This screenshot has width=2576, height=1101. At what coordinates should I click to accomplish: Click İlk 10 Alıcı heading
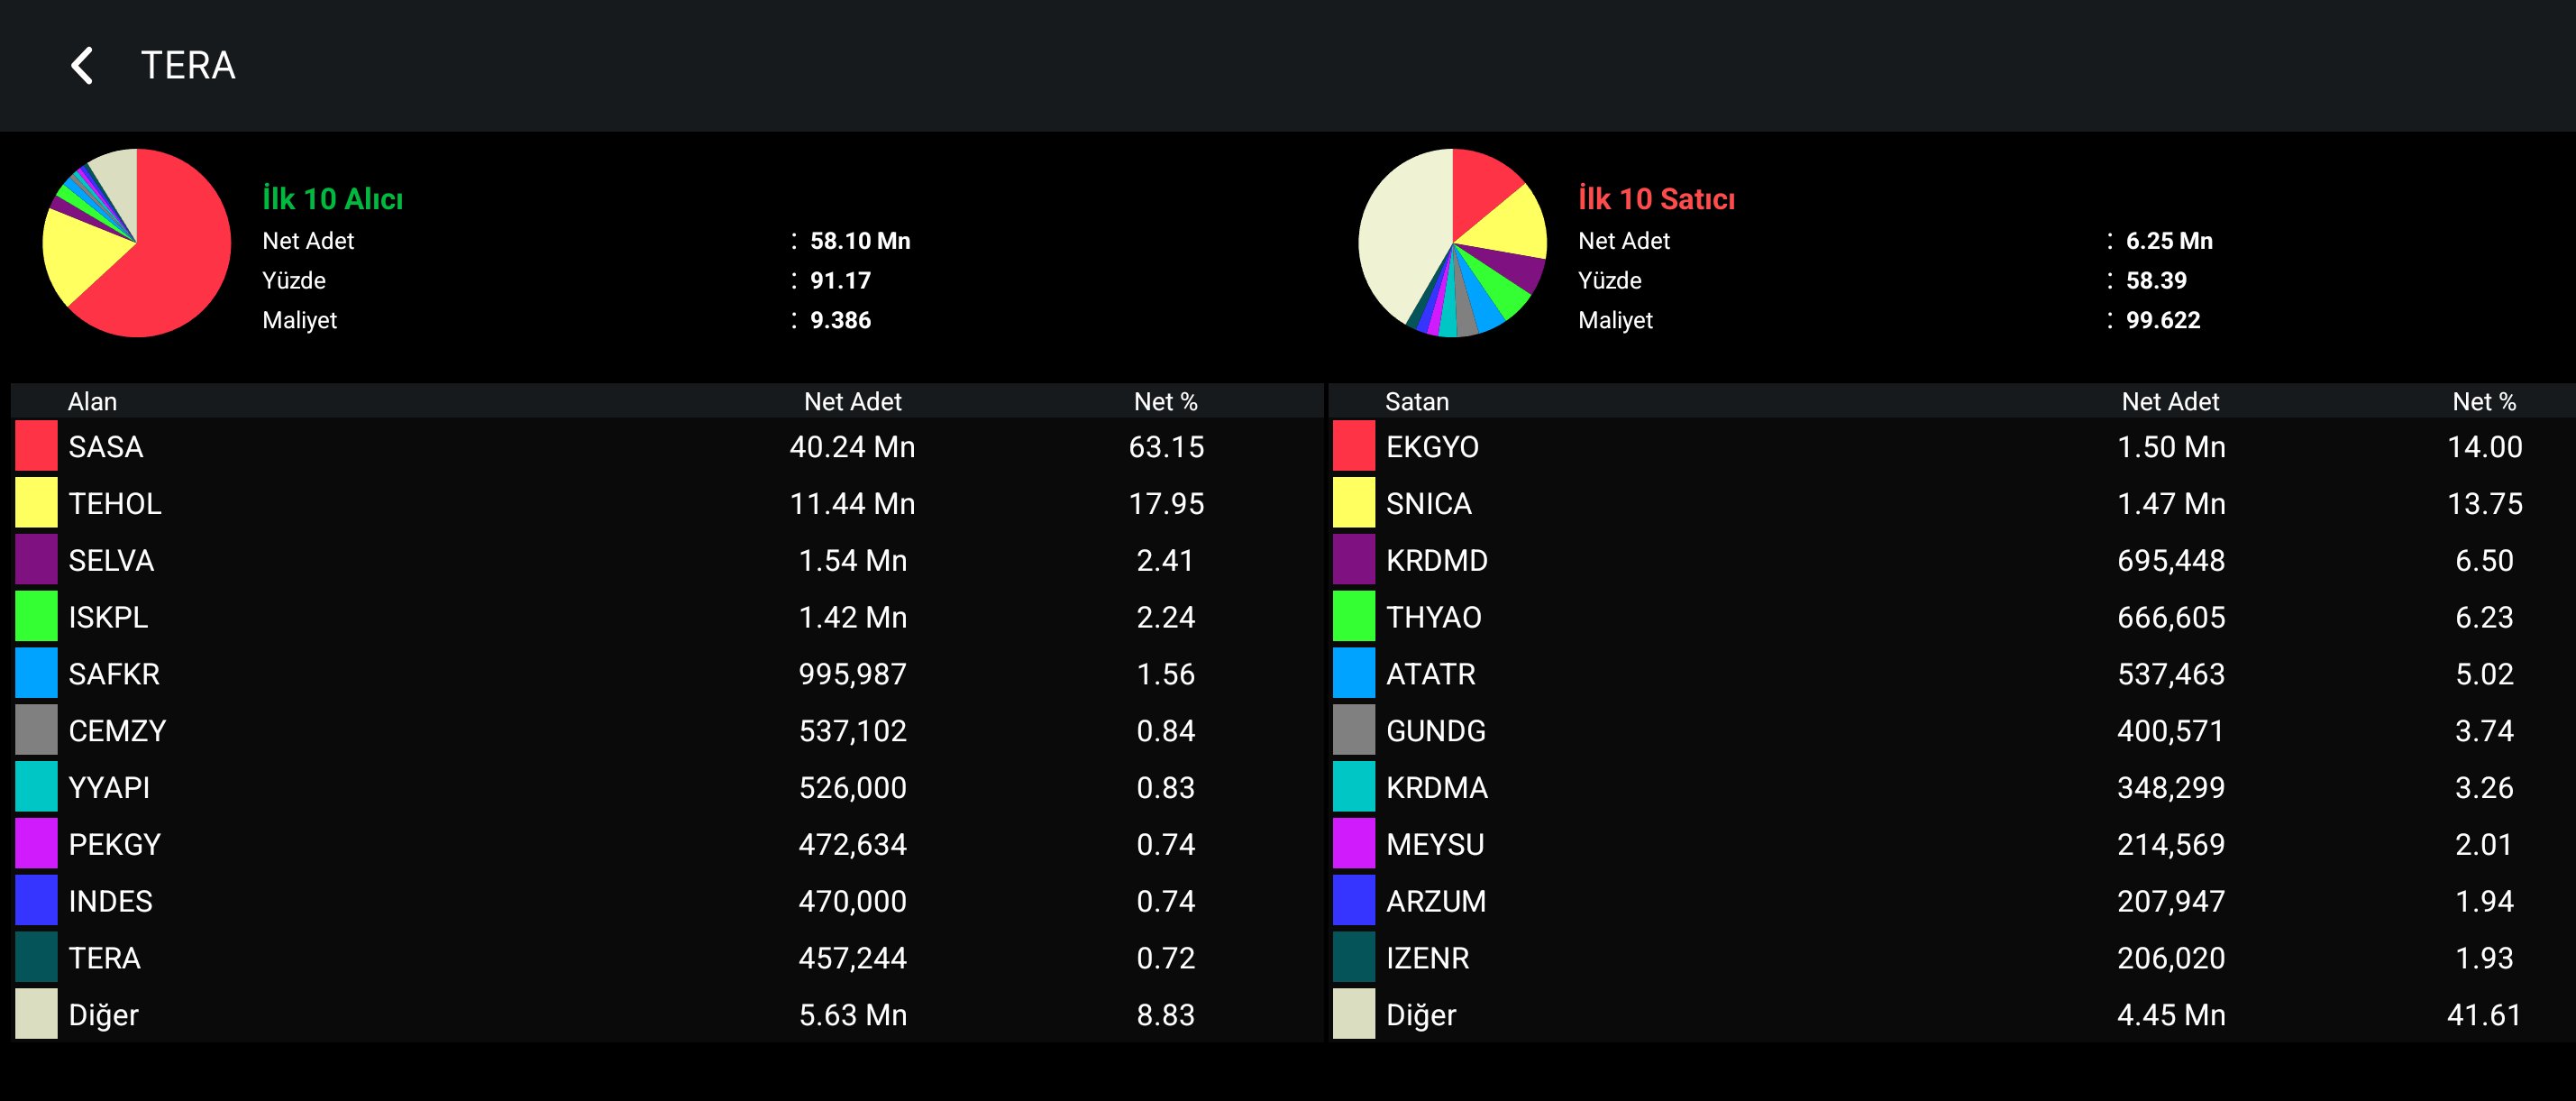(x=332, y=199)
